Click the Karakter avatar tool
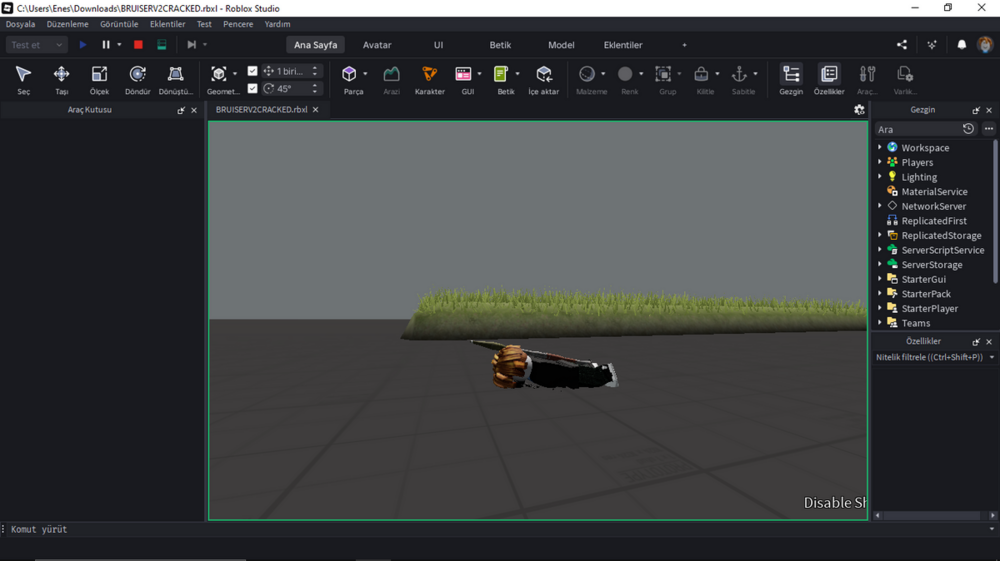 point(430,80)
